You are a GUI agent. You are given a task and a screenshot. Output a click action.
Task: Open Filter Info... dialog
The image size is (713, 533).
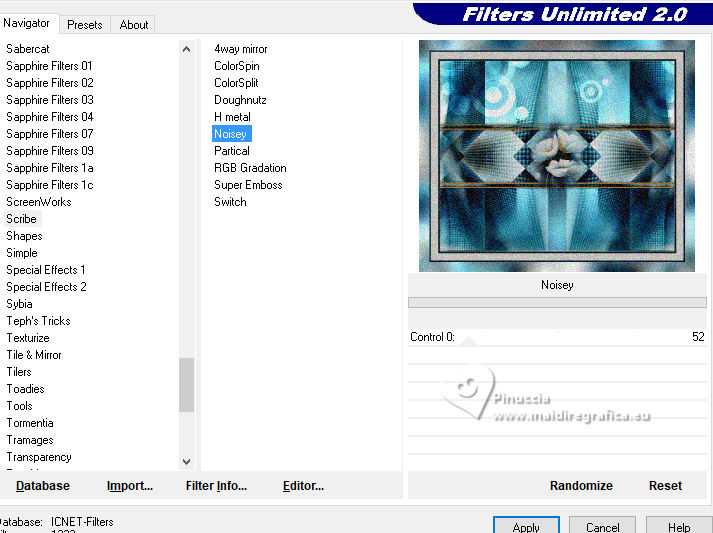coord(216,486)
